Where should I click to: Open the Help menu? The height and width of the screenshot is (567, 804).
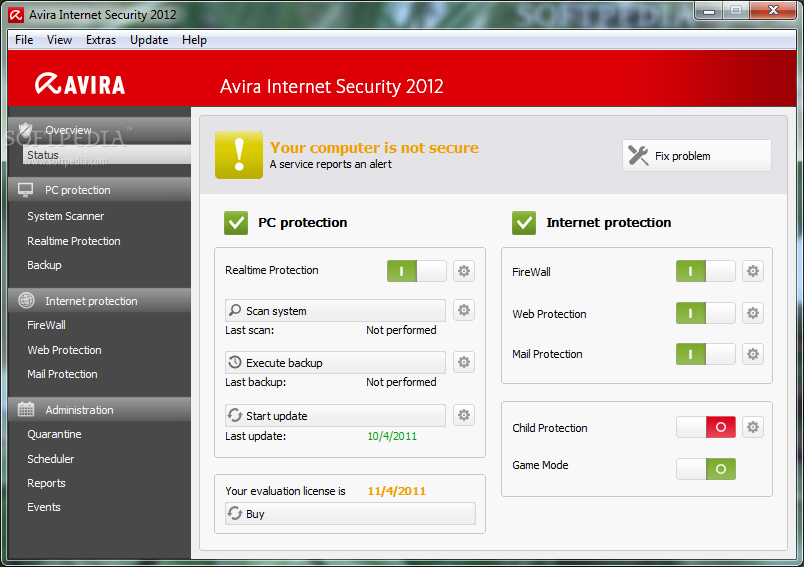(x=194, y=40)
